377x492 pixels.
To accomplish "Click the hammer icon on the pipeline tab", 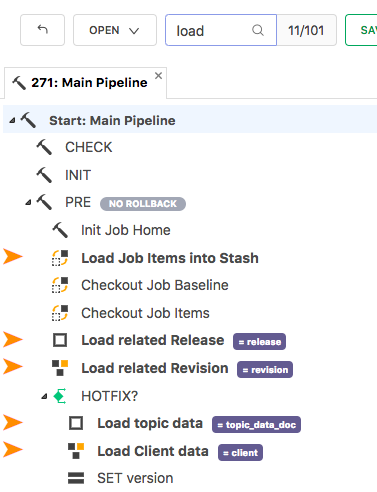I will [x=19, y=83].
